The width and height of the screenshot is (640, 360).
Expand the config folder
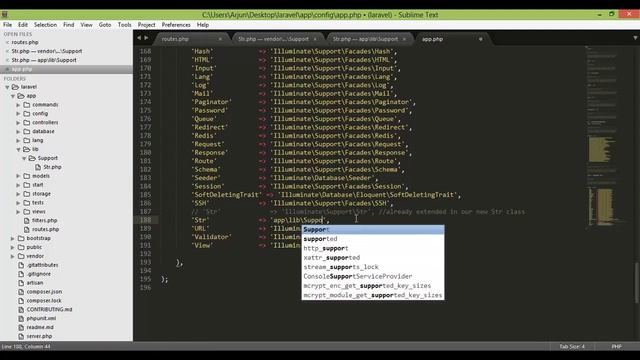[x=18, y=114]
